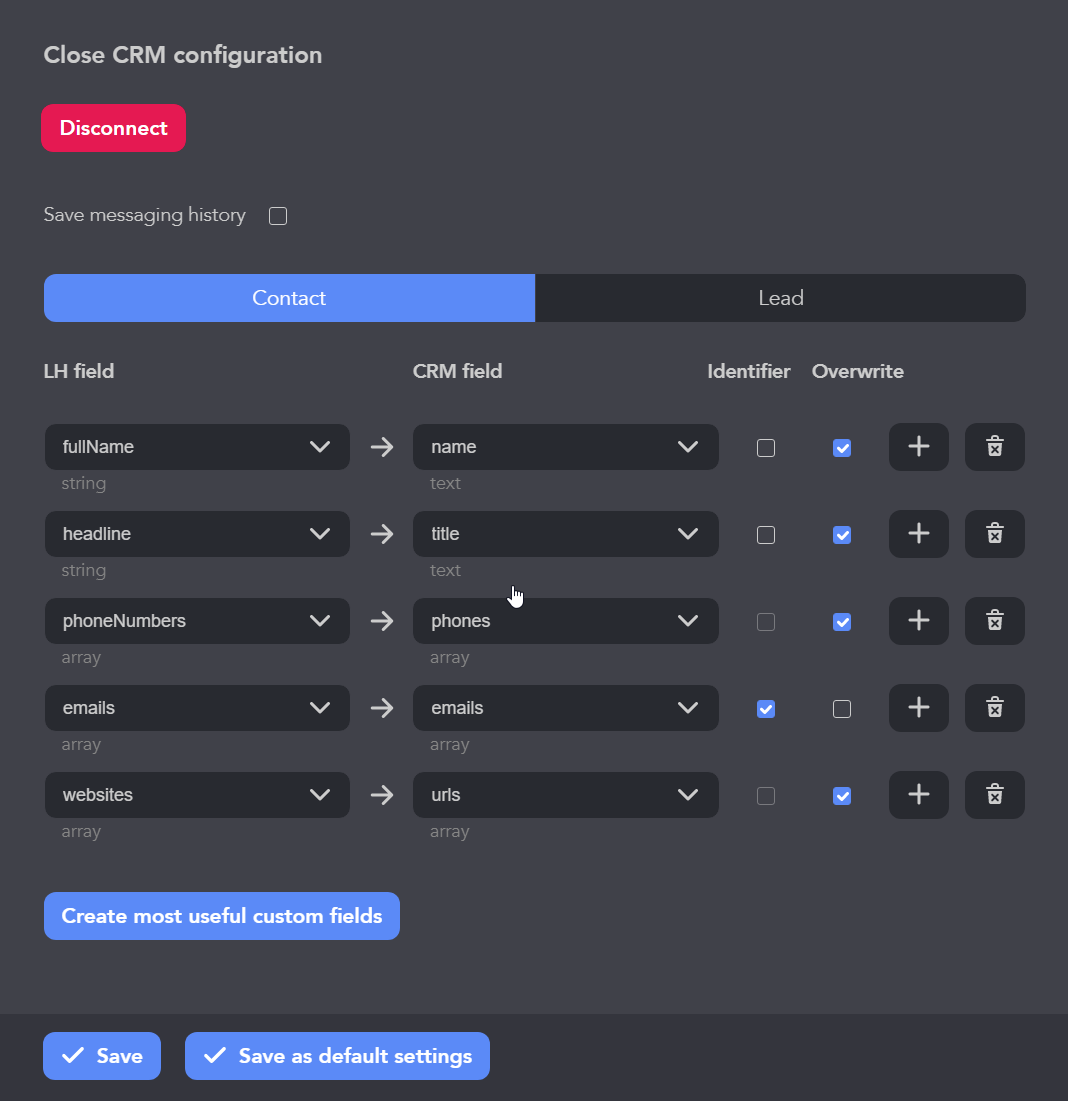This screenshot has height=1101, width=1068.
Task: Delete the websites to urls mapping
Action: click(x=994, y=795)
